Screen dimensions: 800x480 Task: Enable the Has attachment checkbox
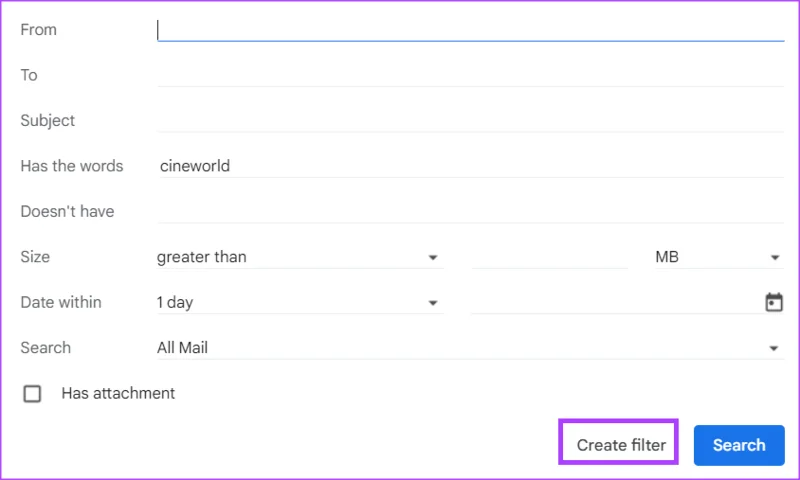tap(32, 394)
